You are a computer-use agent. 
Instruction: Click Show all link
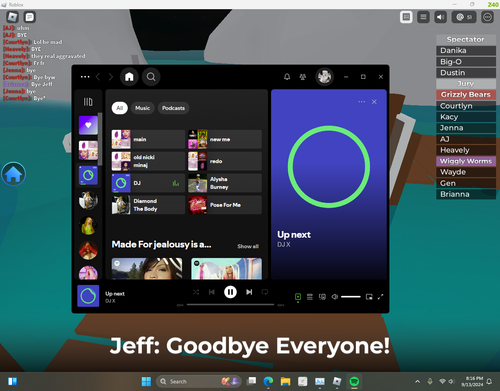pyautogui.click(x=248, y=246)
